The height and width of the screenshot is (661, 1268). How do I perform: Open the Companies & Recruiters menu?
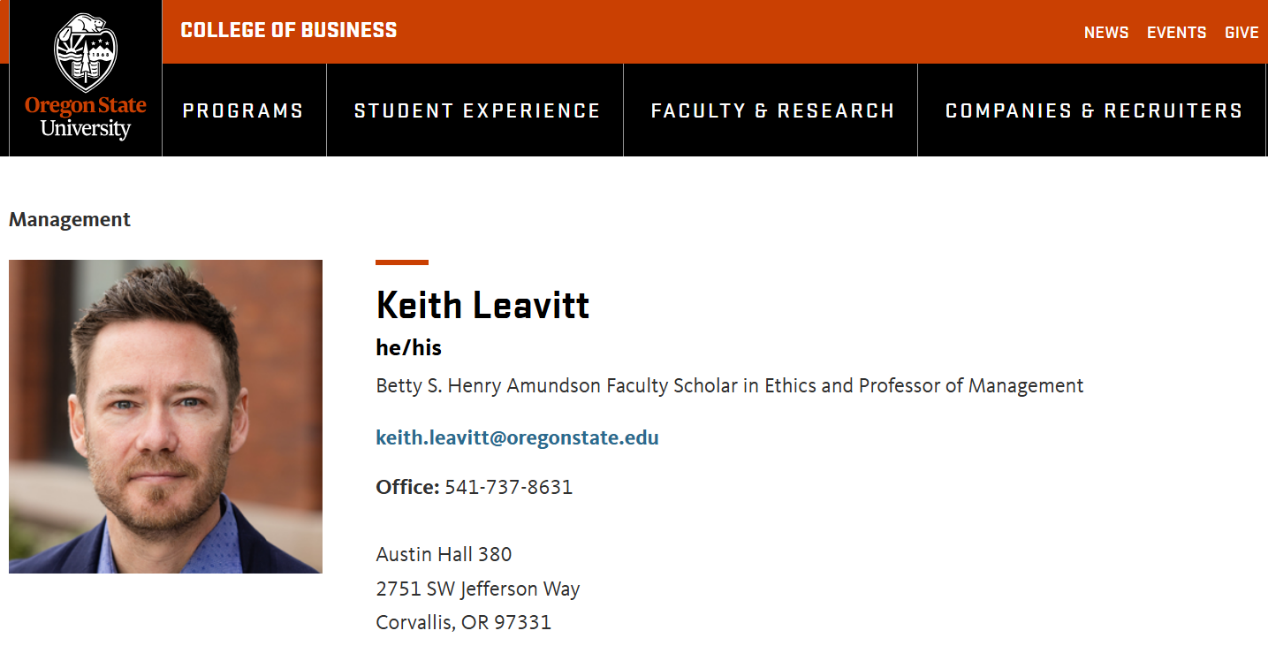[x=1093, y=111]
